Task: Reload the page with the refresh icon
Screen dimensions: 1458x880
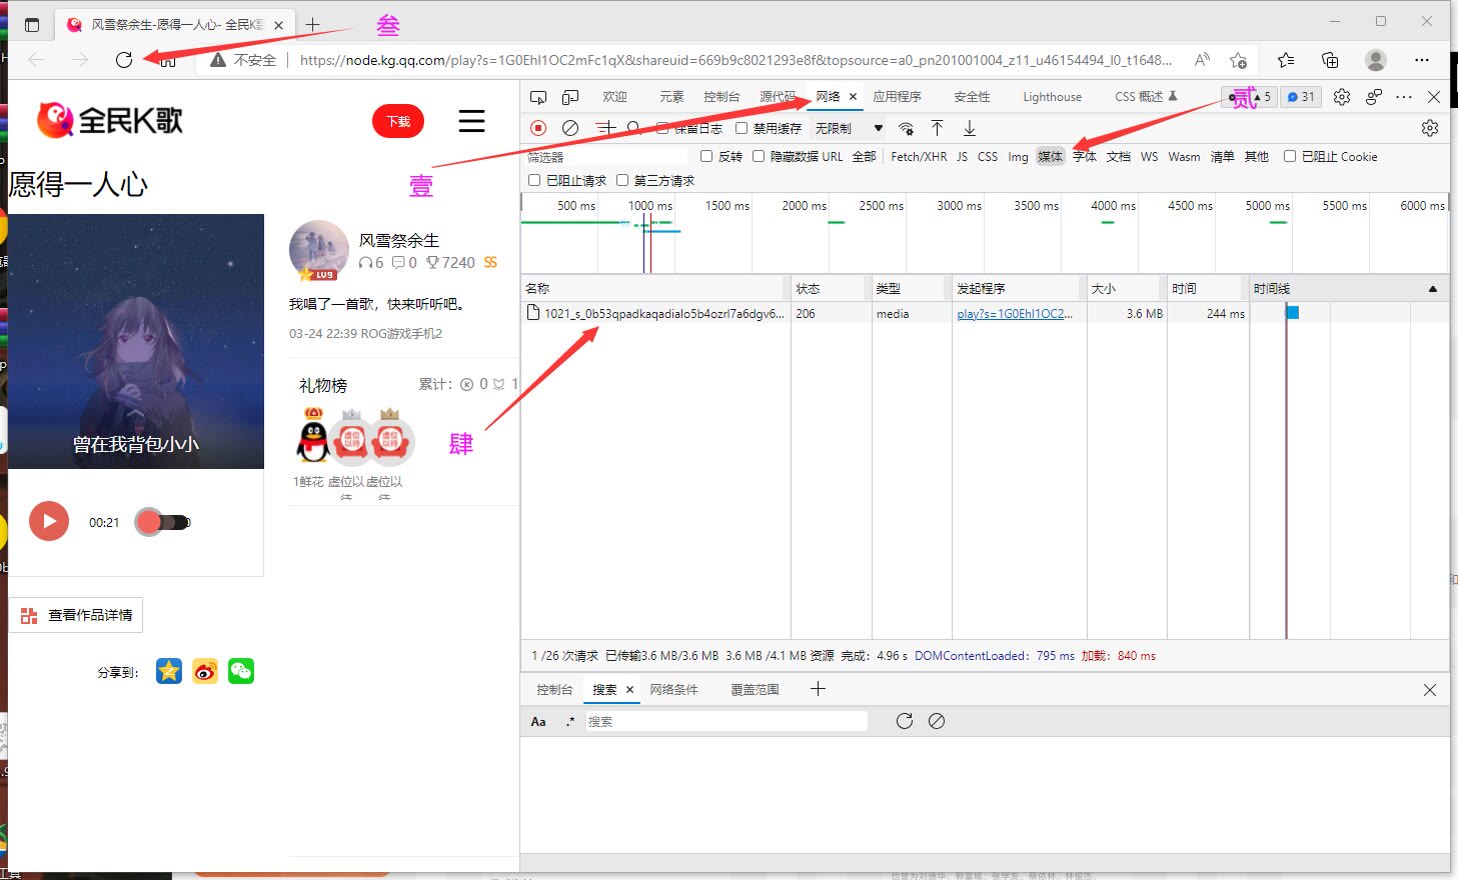Action: pos(124,60)
